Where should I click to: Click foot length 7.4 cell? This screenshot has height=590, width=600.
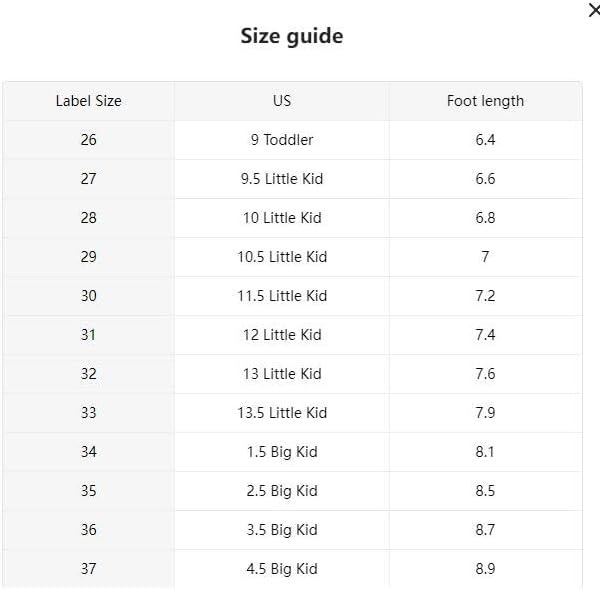(x=486, y=335)
